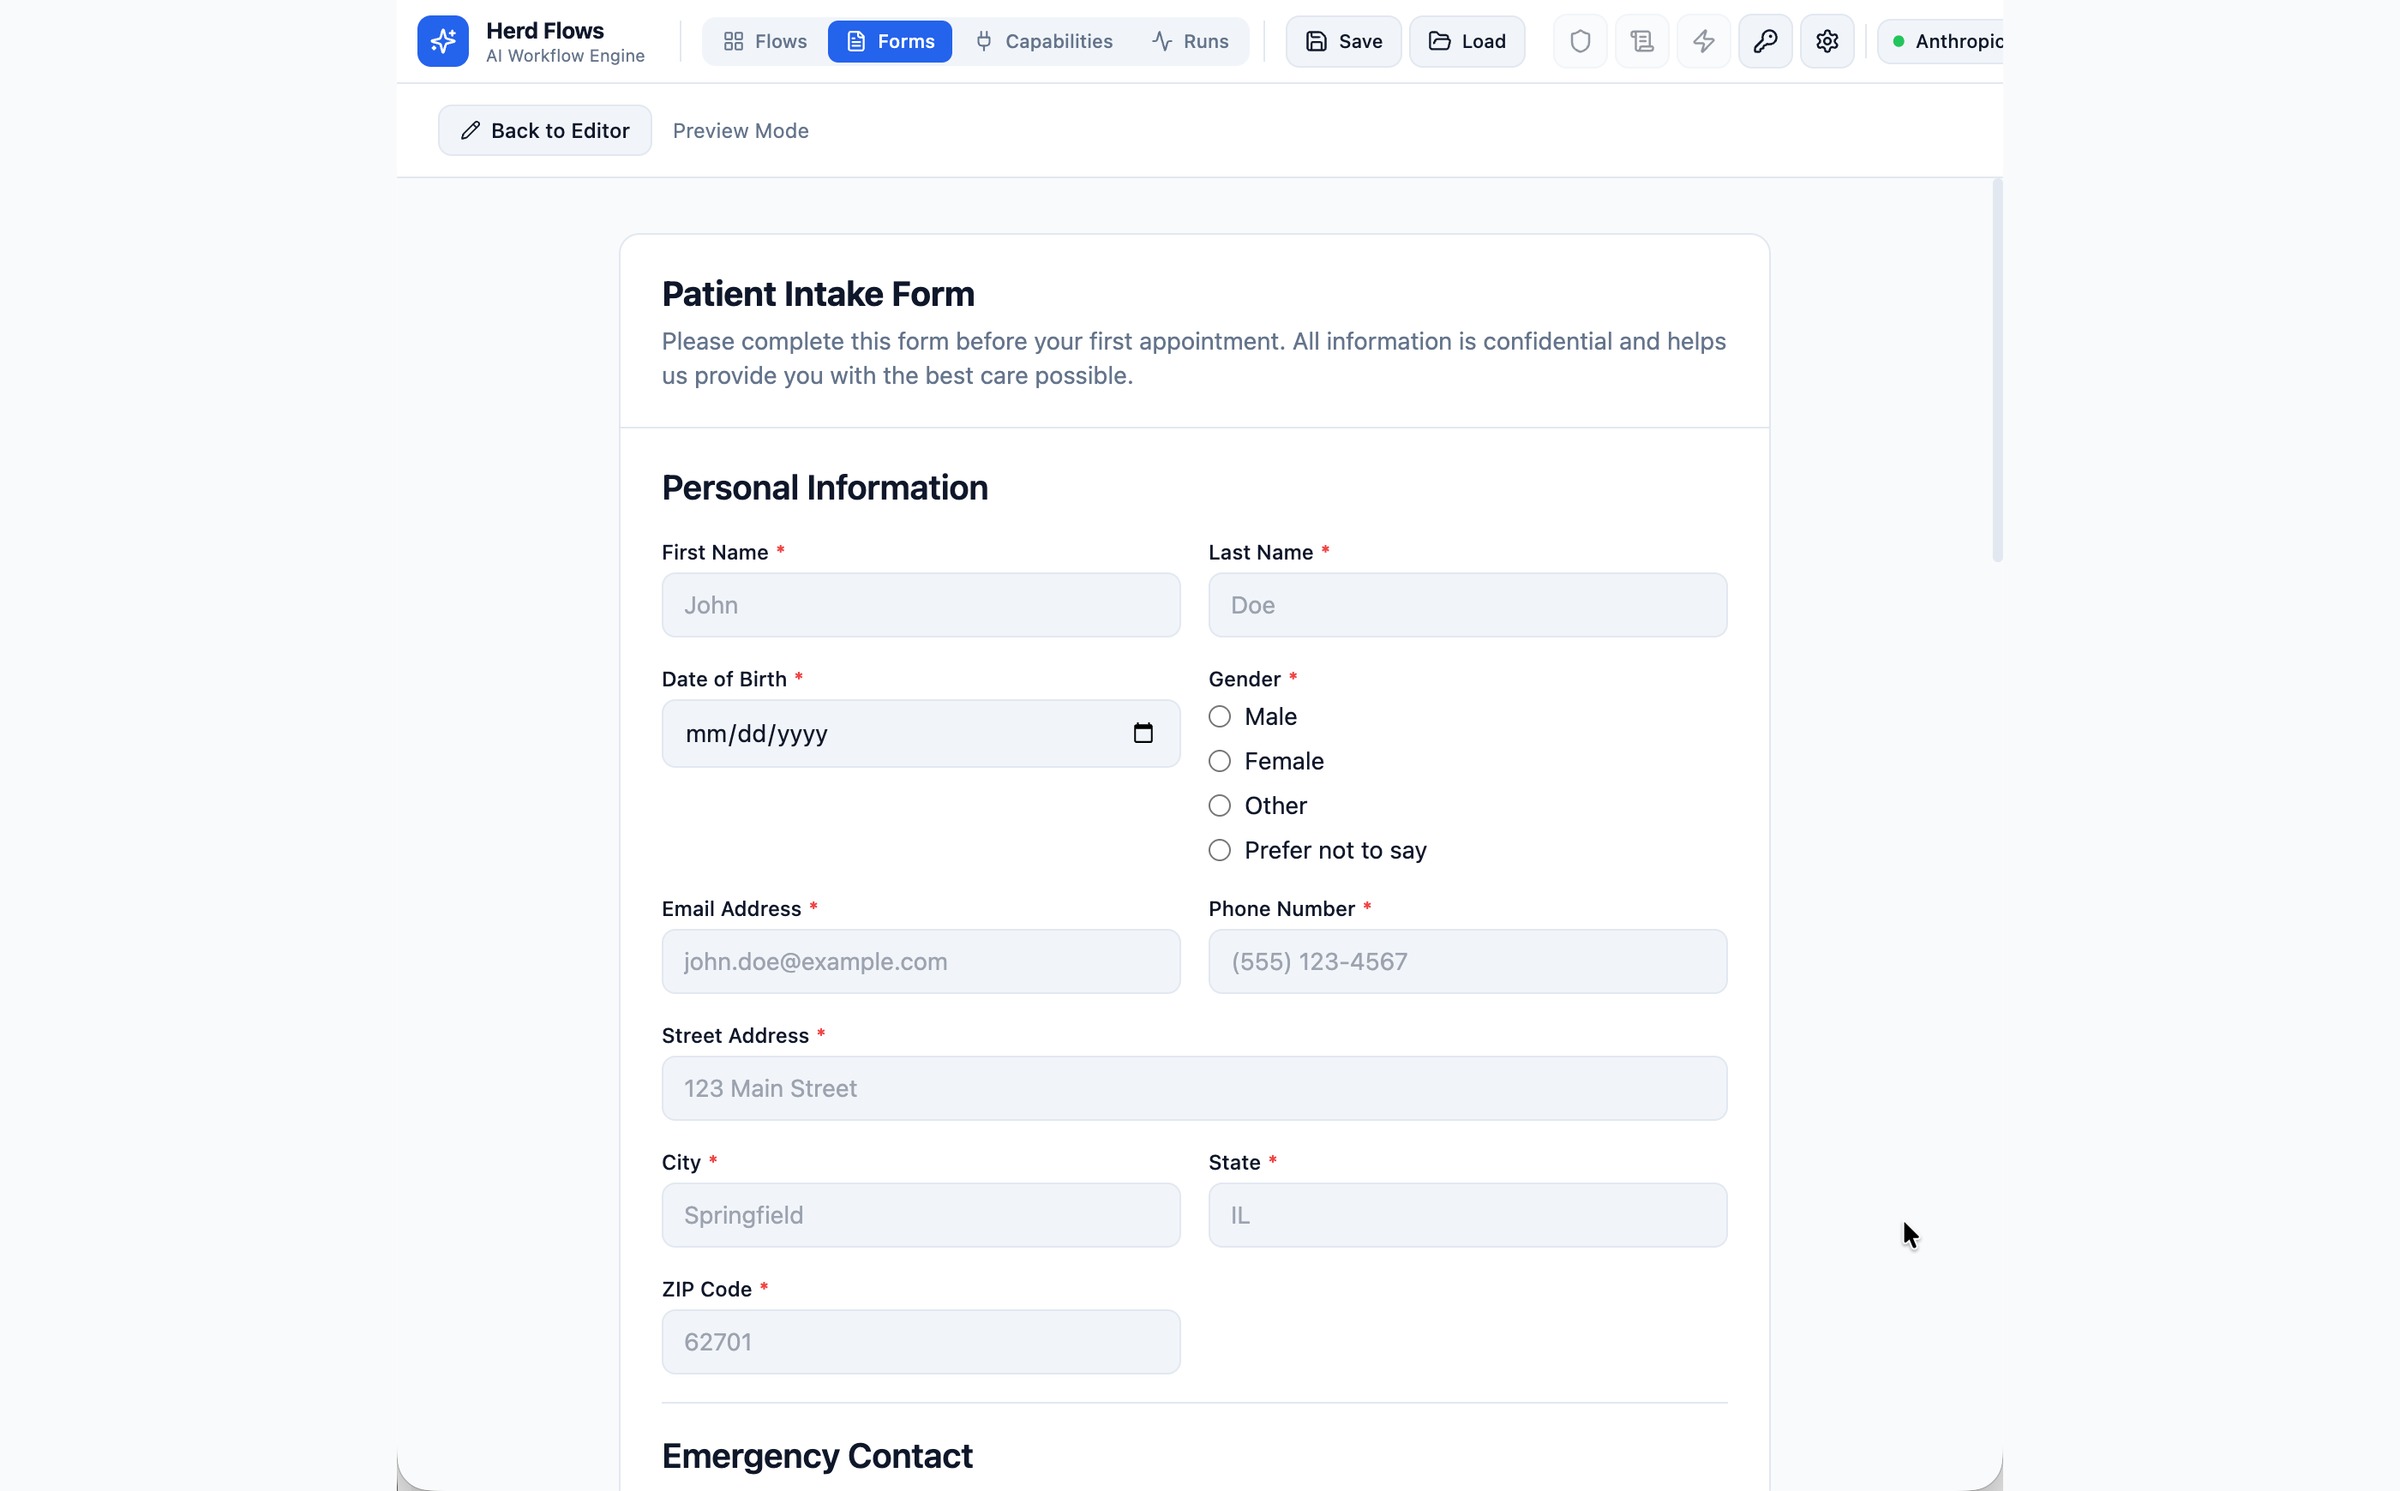Open the Date of Birth calendar picker icon
Image resolution: width=2400 pixels, height=1491 pixels.
click(1143, 733)
